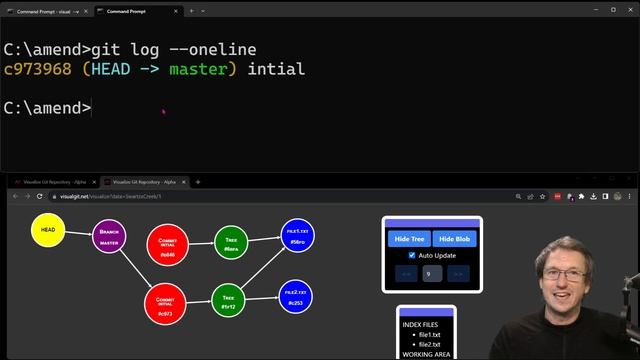
Task: Bookmark this page with star icon
Action: [x=542, y=197]
